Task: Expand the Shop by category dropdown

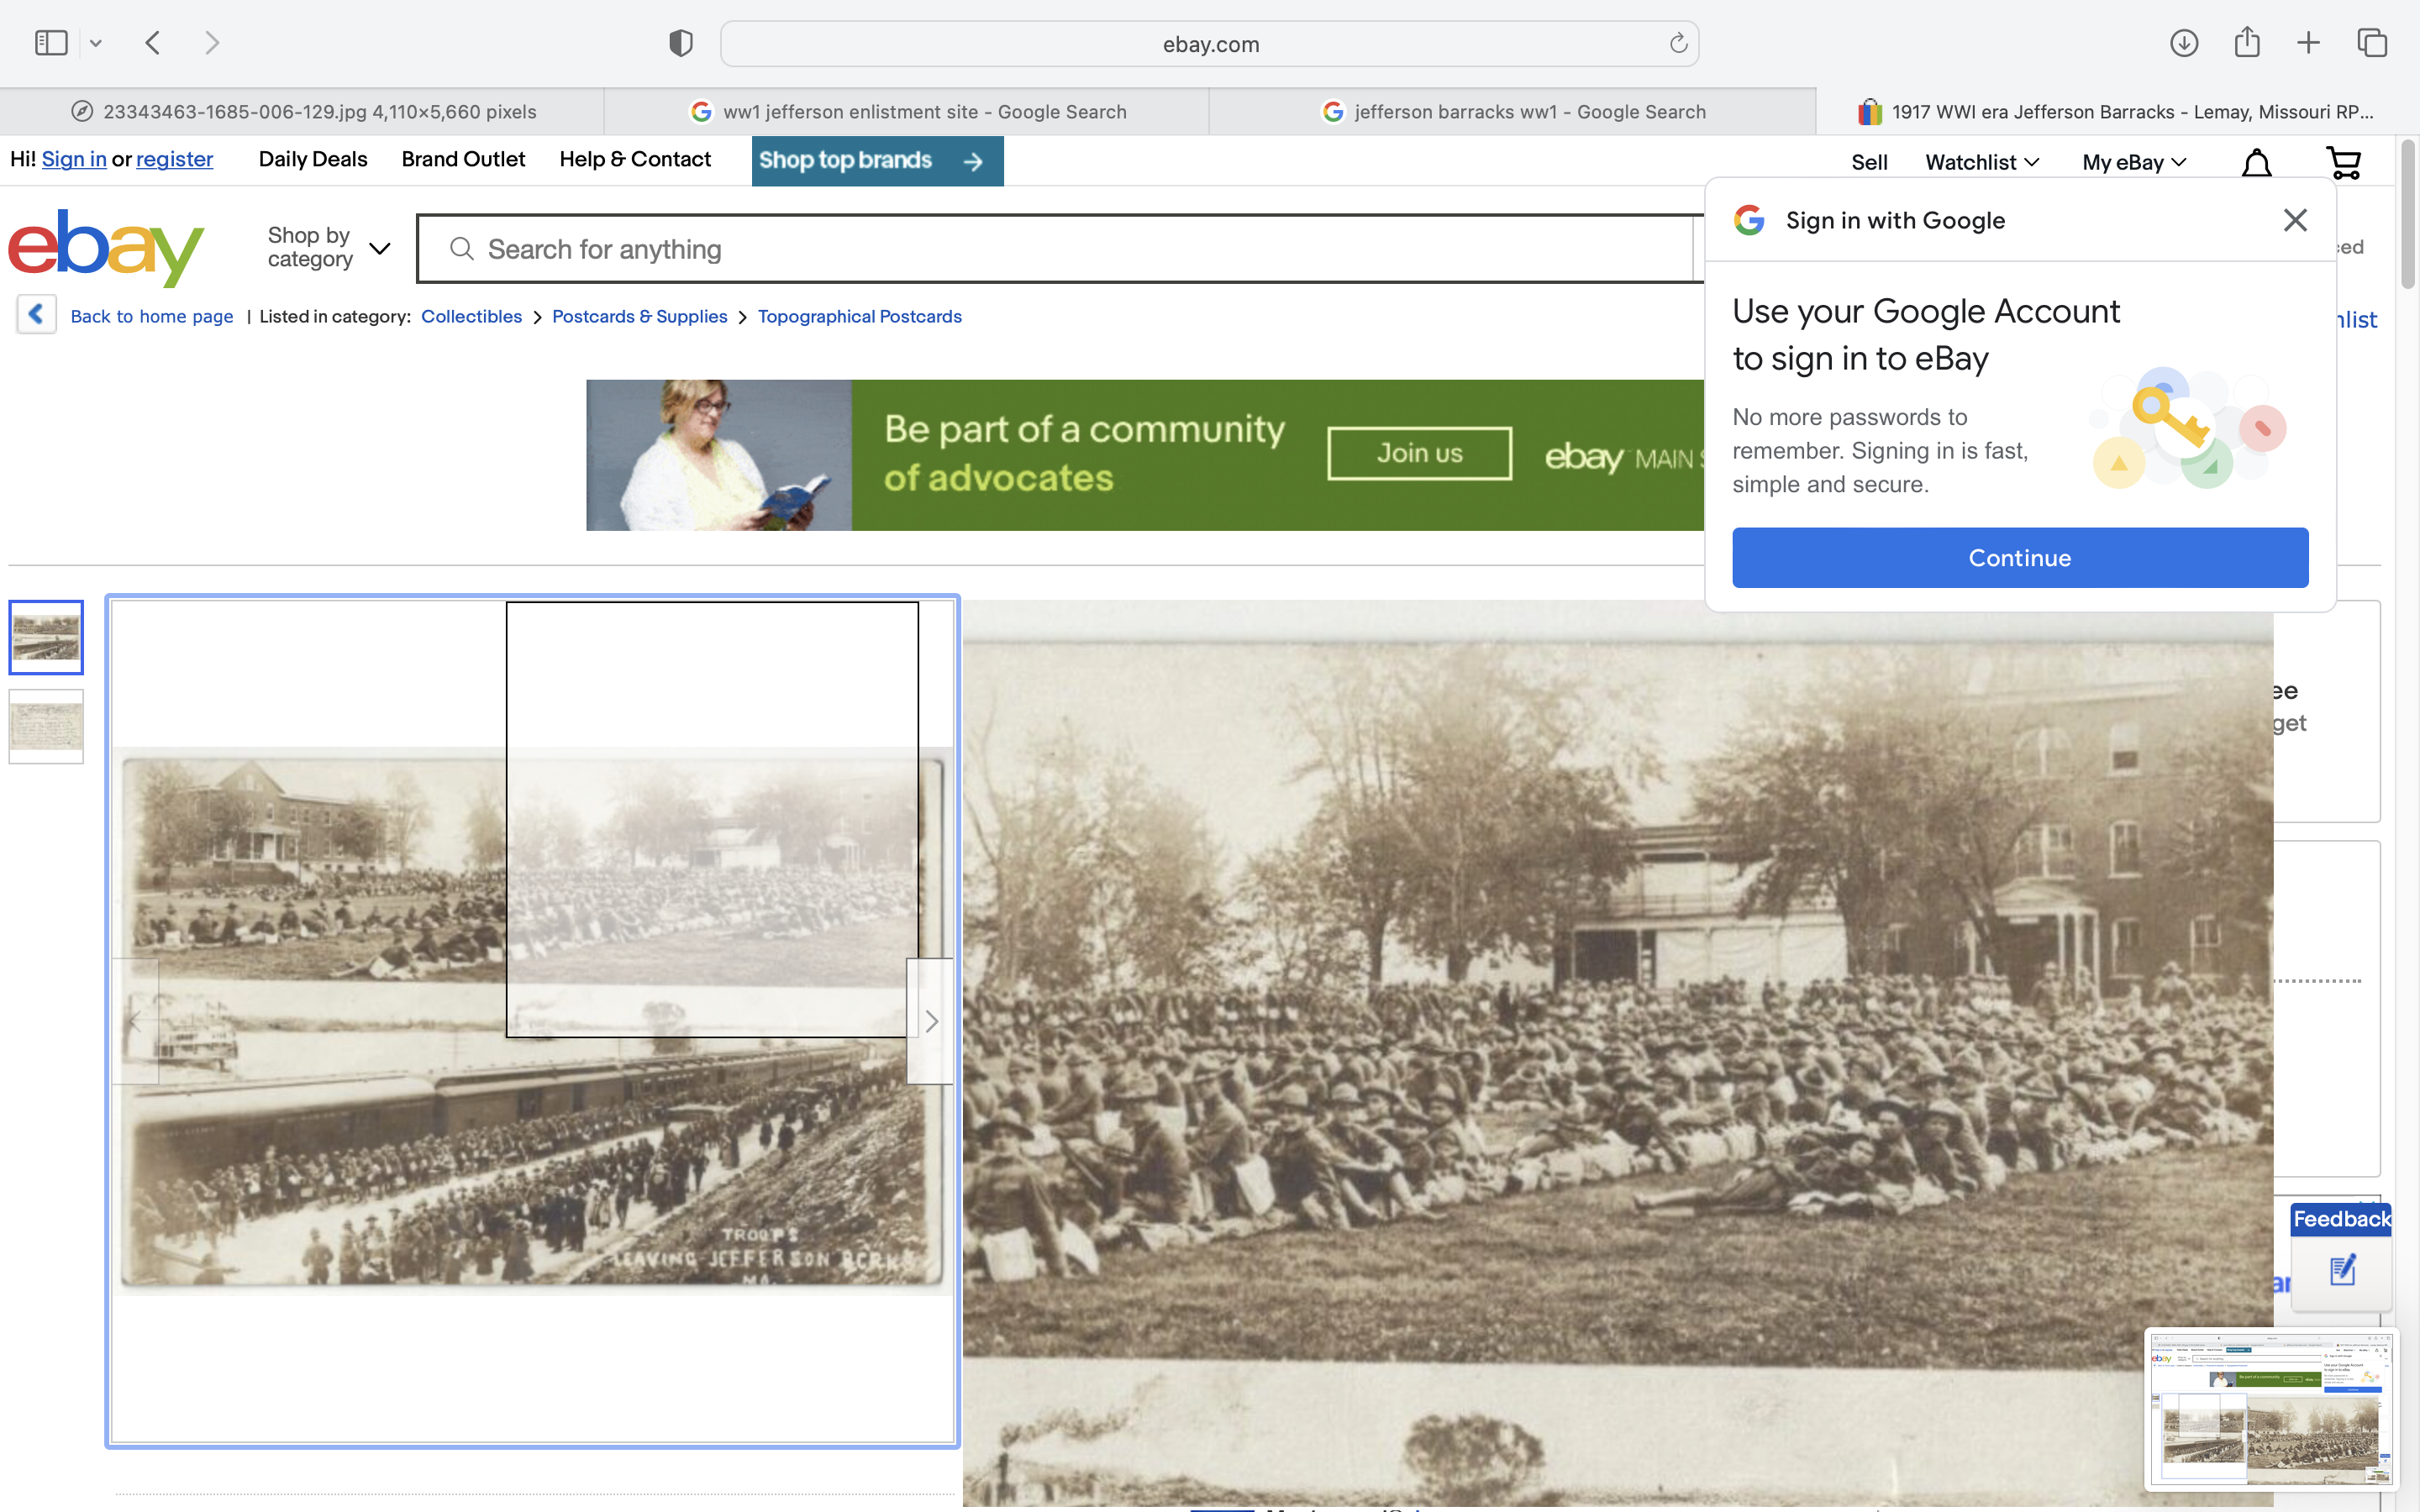Action: 328,247
